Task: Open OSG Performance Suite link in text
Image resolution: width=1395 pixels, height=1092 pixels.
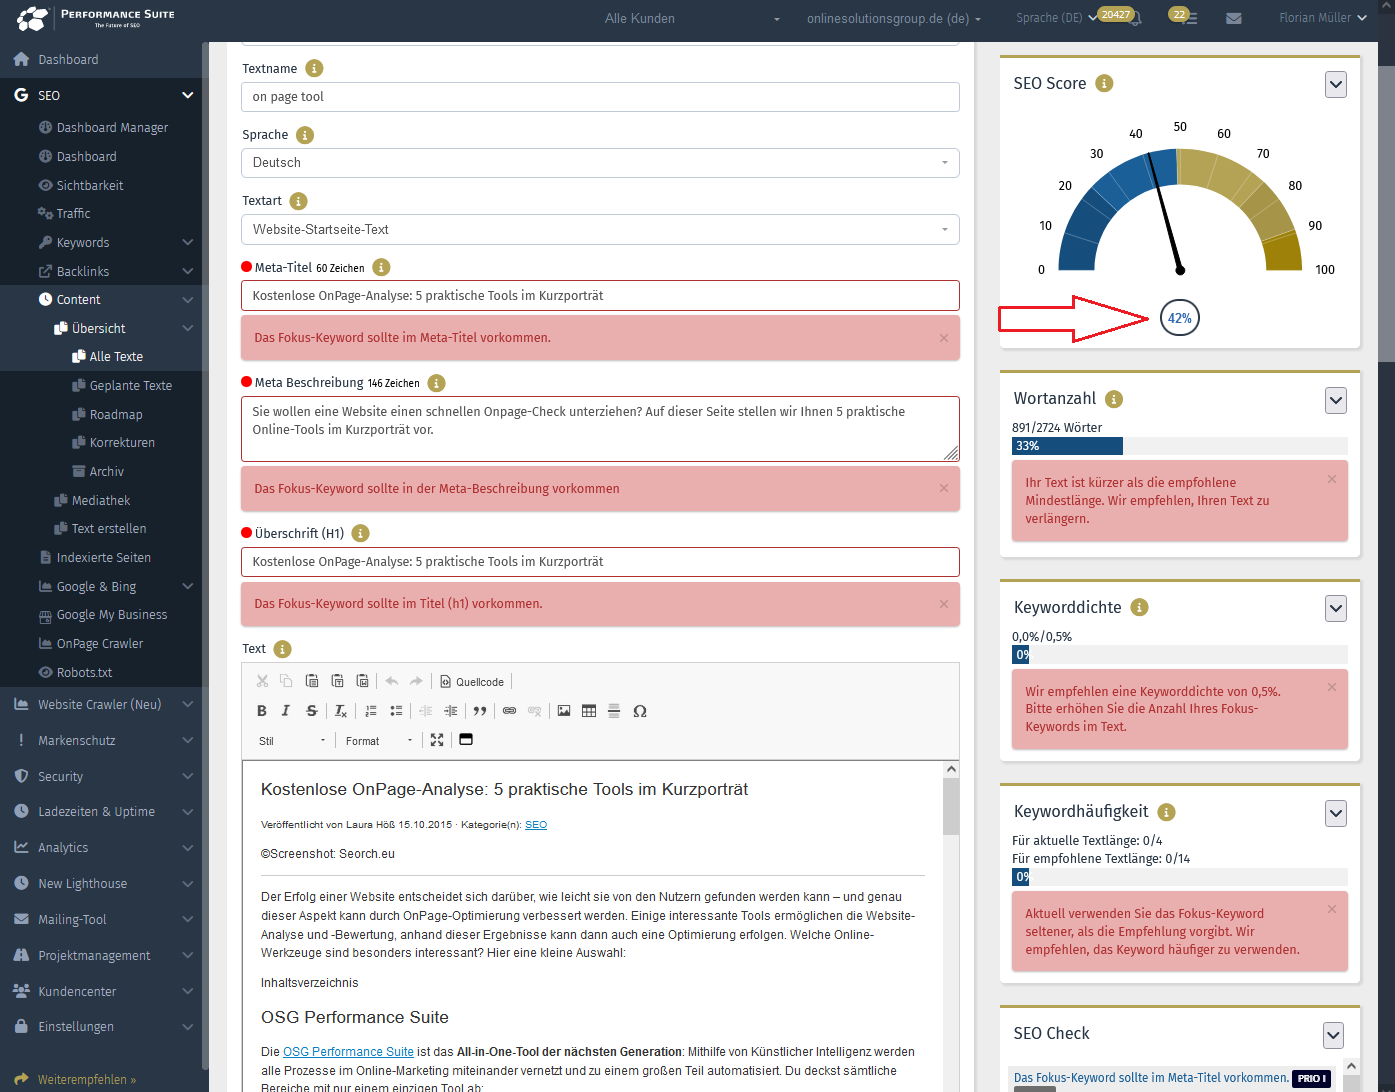Action: pyautogui.click(x=348, y=1052)
